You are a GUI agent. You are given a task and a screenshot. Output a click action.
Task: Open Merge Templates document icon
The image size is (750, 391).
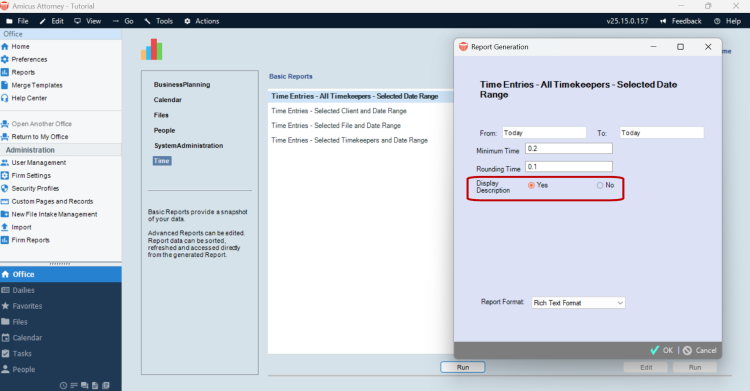click(x=5, y=85)
